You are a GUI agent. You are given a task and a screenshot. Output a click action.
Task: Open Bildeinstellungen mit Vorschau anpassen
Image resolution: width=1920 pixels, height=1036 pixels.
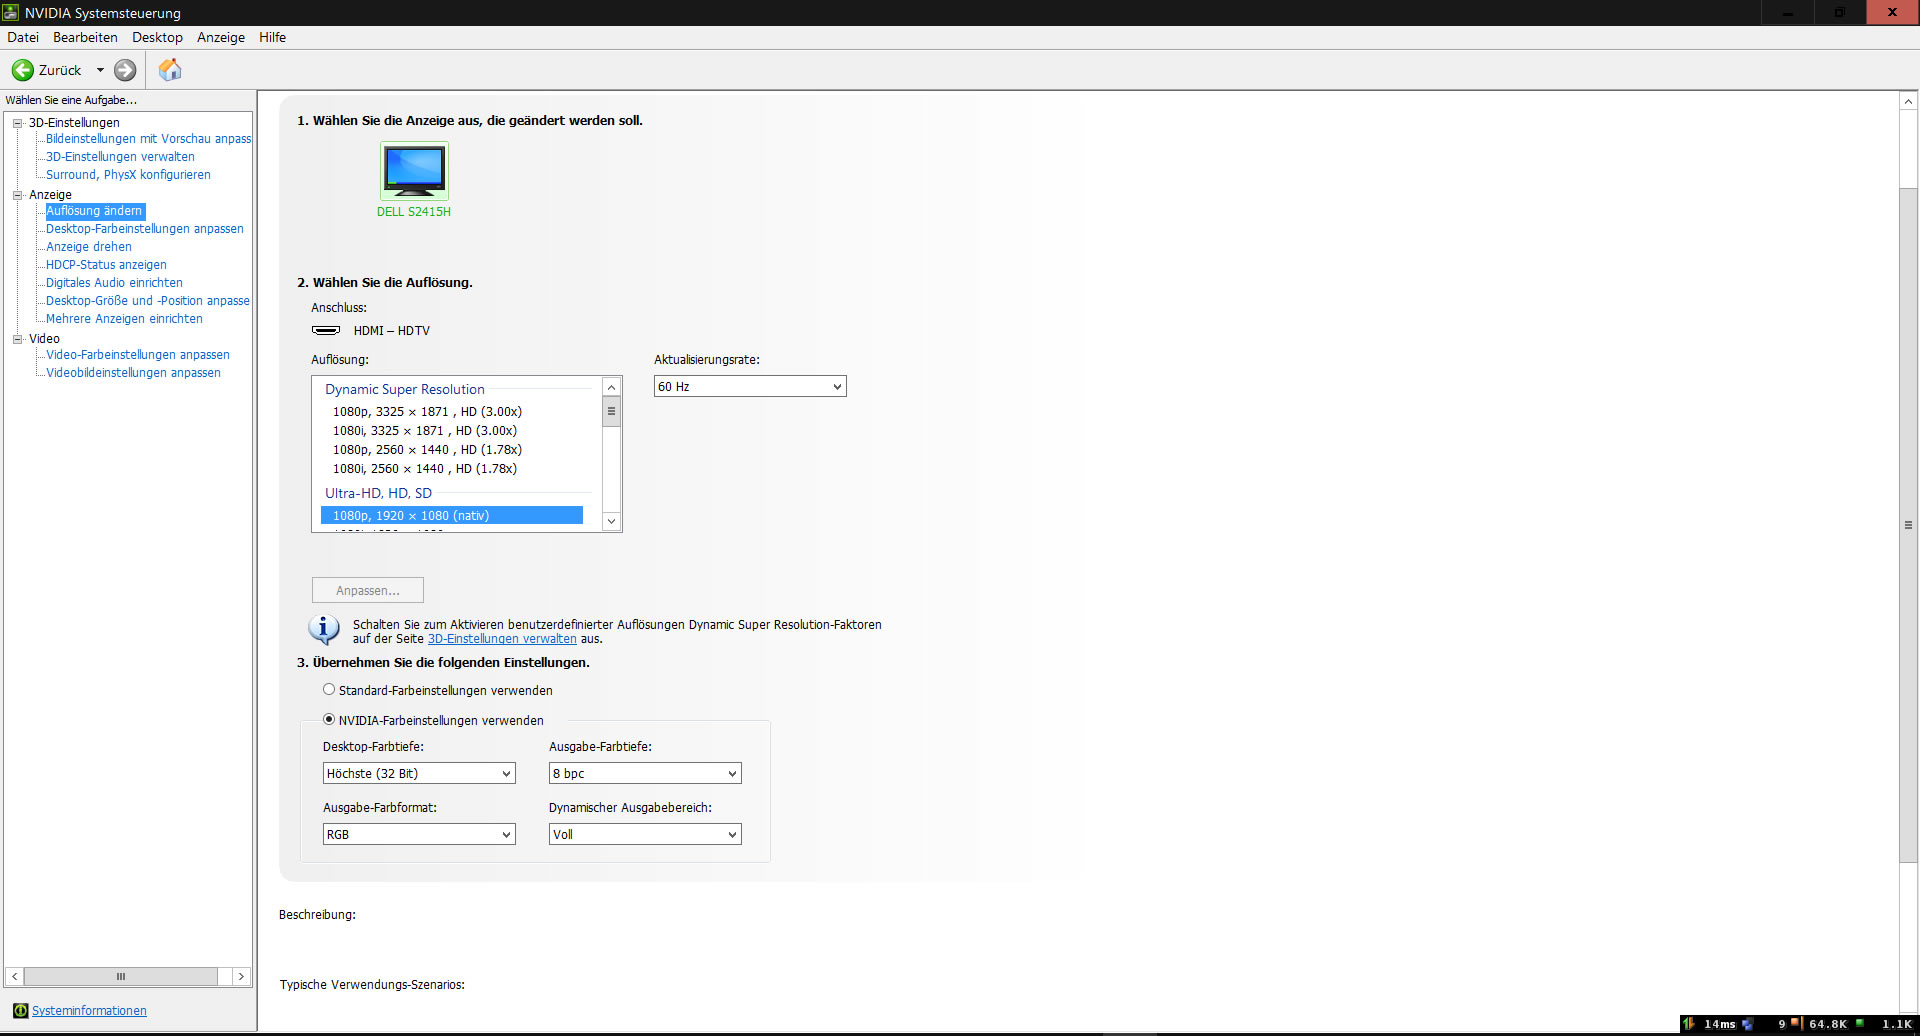pos(148,139)
